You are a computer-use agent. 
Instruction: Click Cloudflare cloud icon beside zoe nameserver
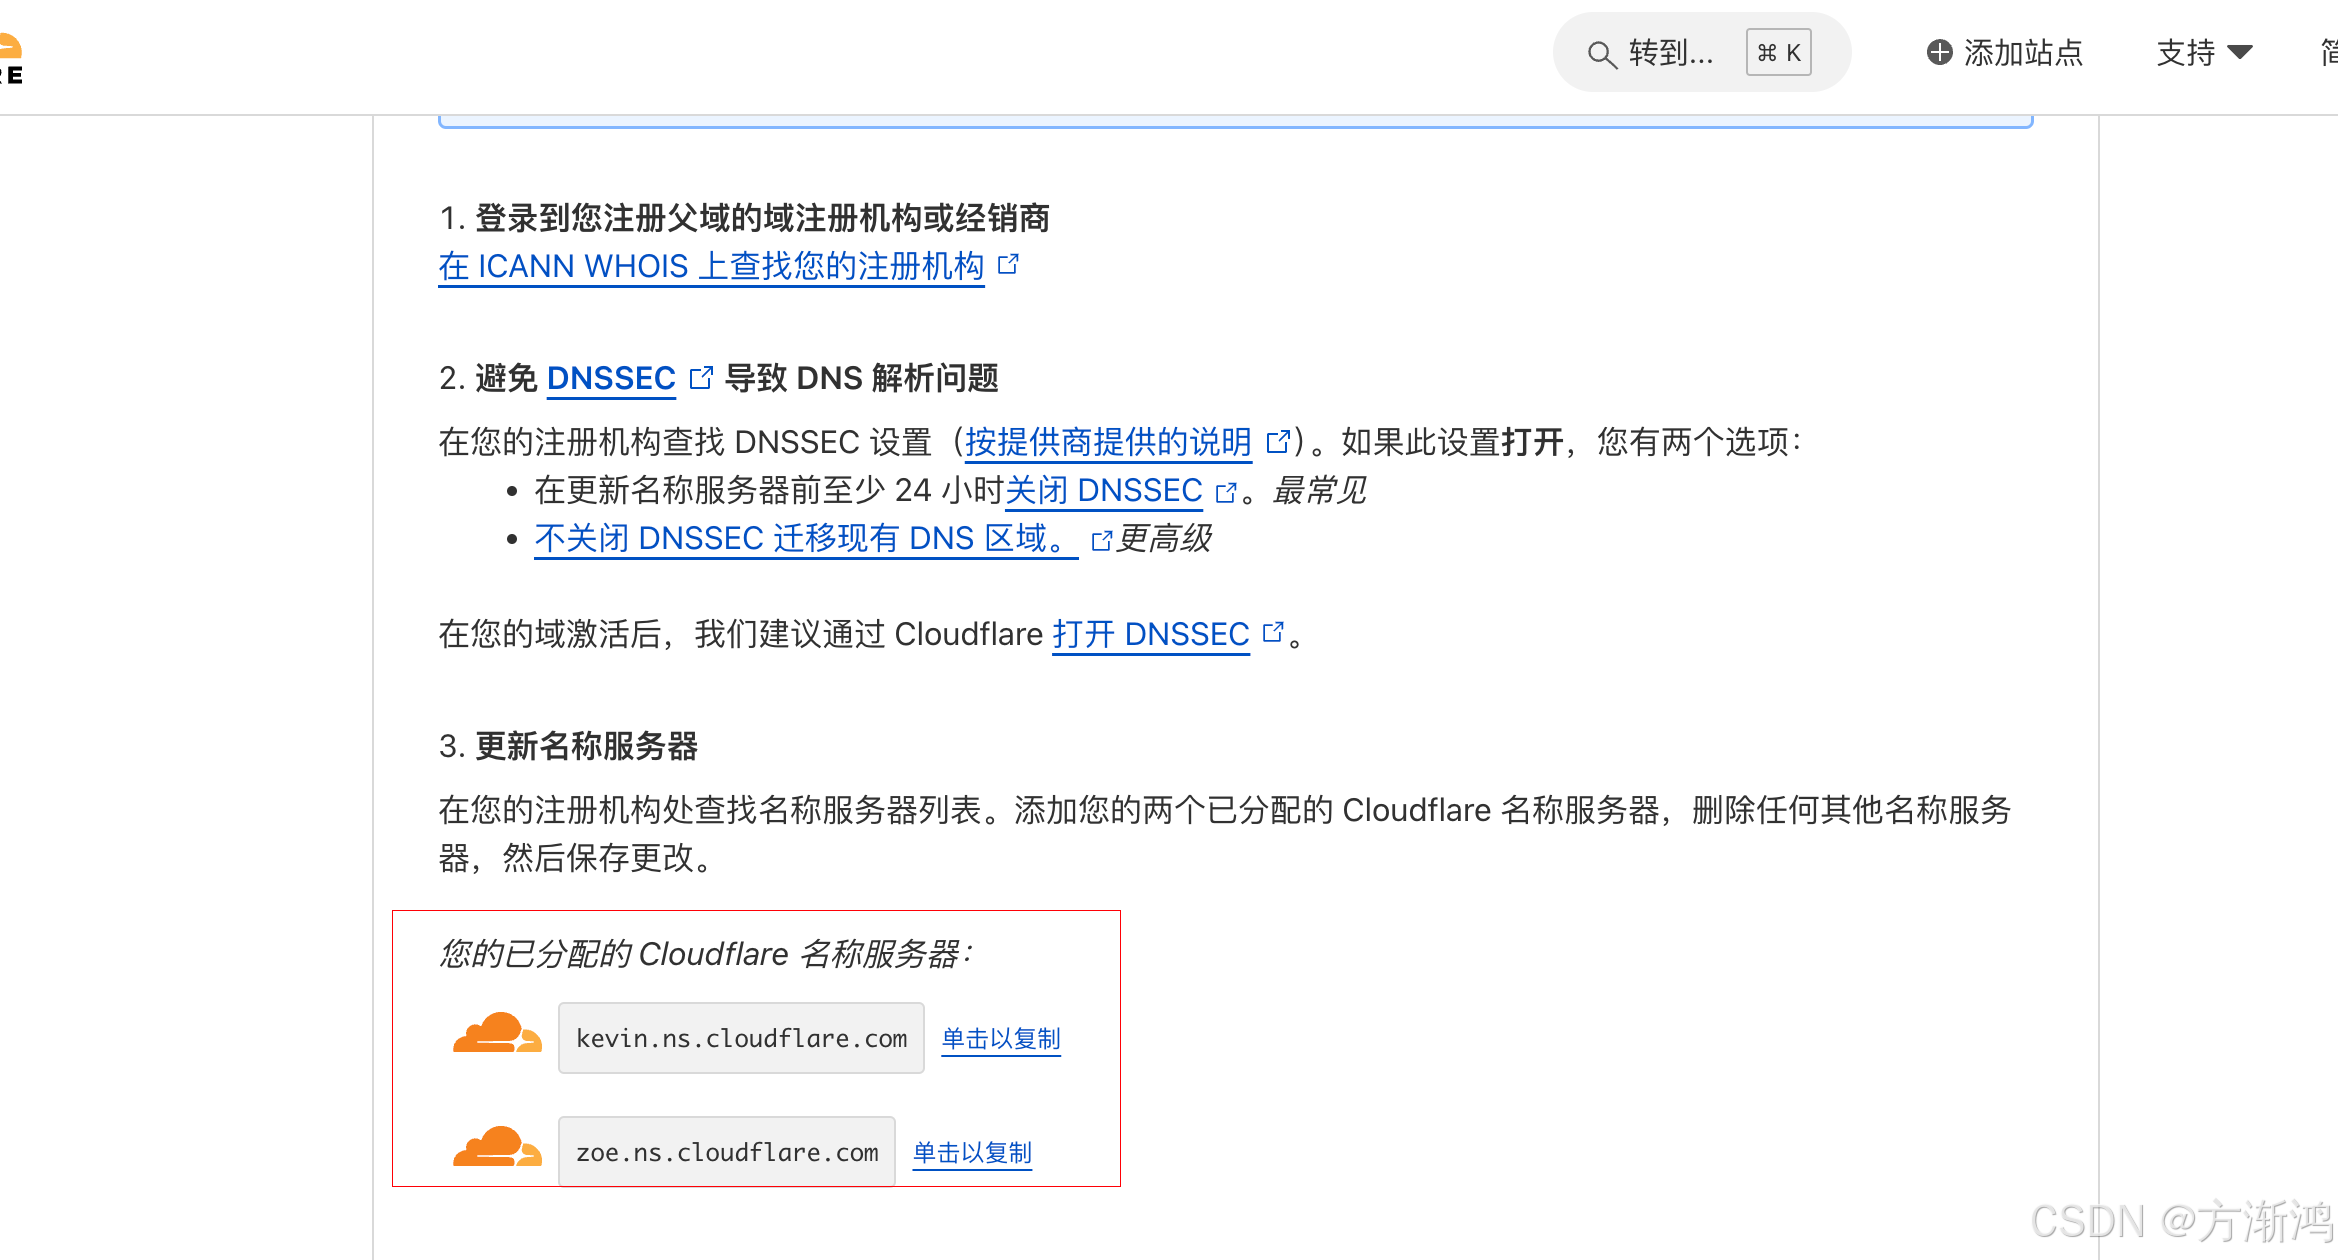tap(497, 1148)
